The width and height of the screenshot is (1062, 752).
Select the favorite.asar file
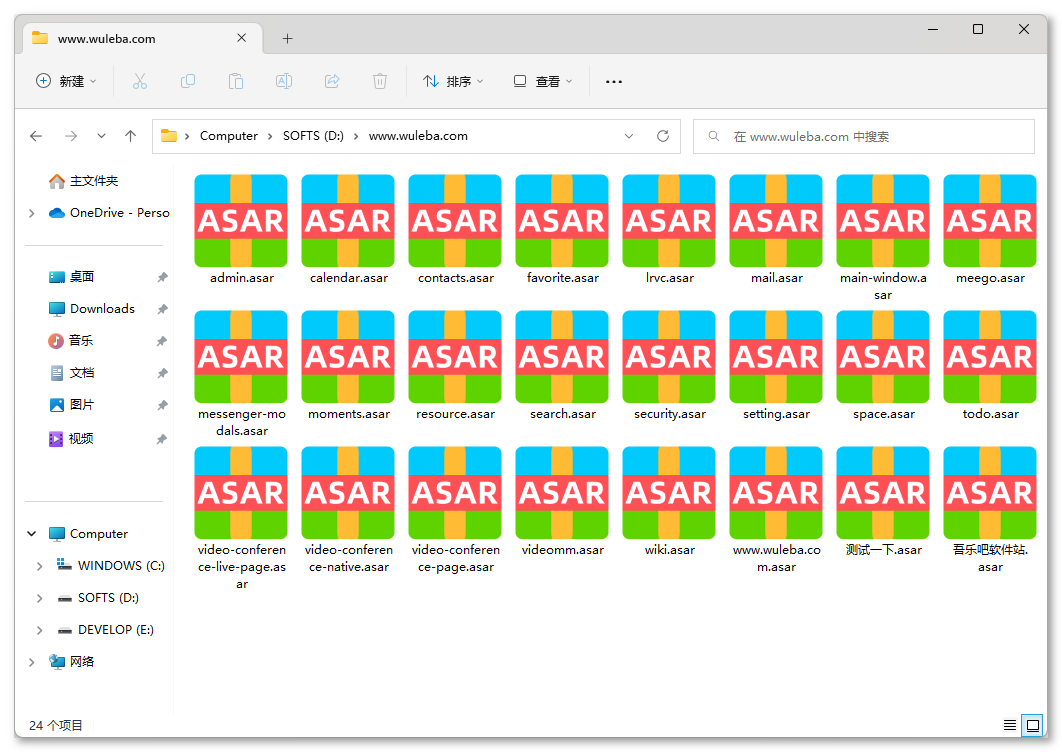[x=562, y=230]
